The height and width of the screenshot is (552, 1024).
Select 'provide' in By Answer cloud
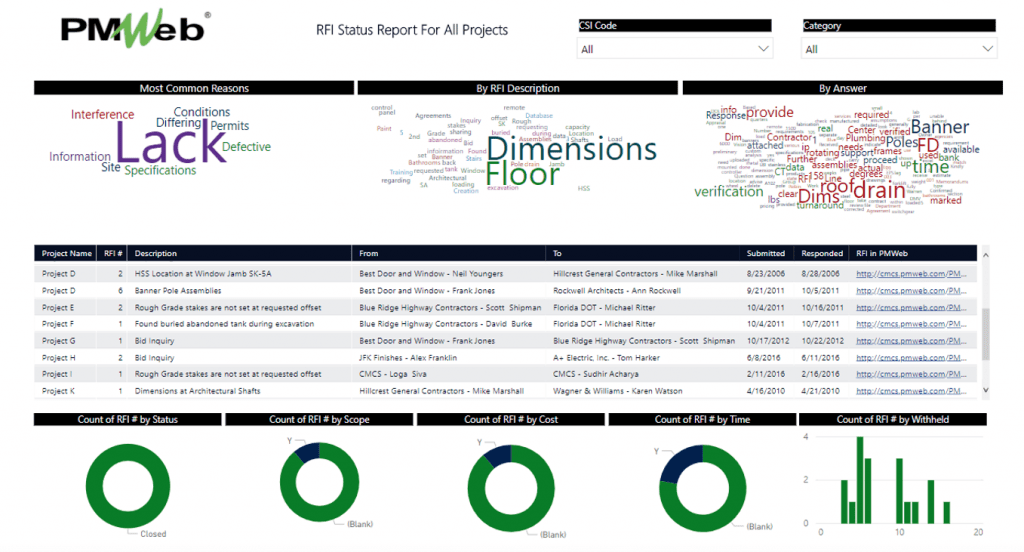point(769,112)
